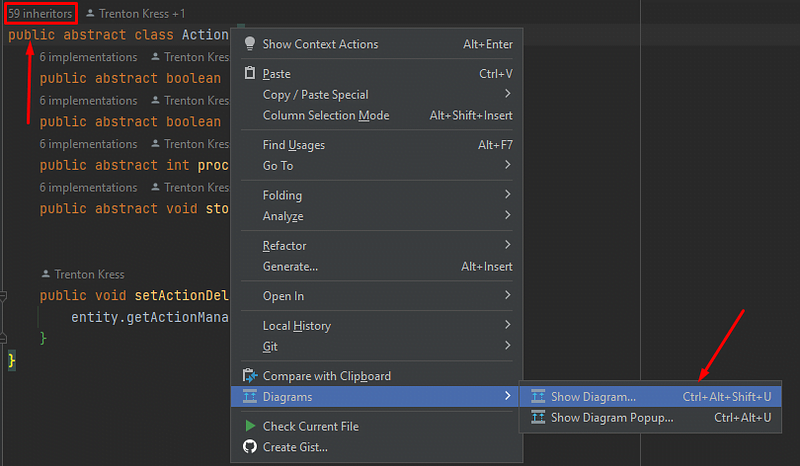Run Check Current File
This screenshot has height=466, width=800.
[377, 426]
